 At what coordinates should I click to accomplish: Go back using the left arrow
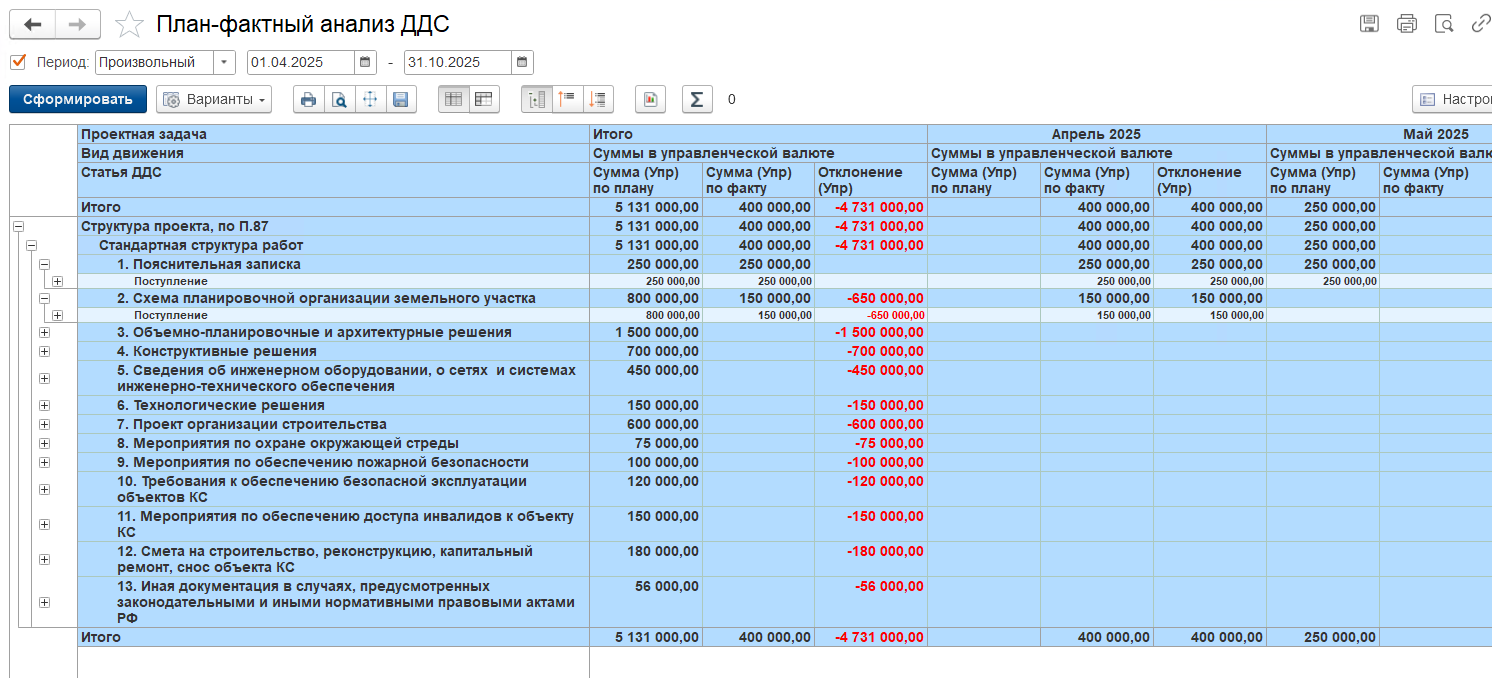(32, 24)
